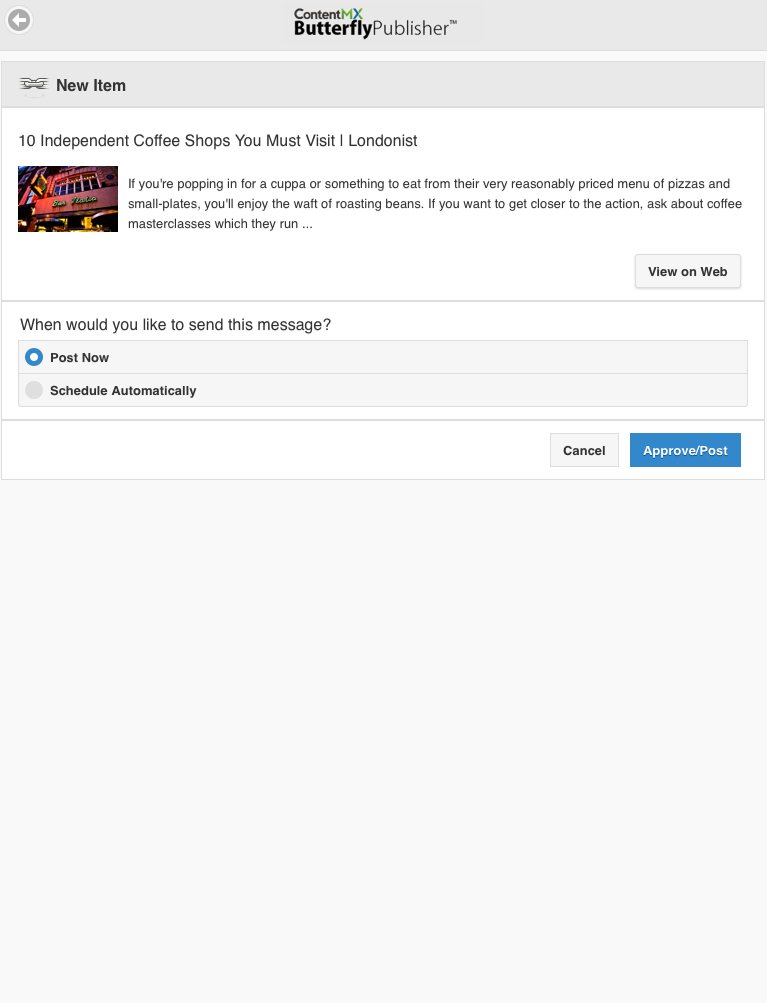Select the Post Now radio button

click(34, 357)
